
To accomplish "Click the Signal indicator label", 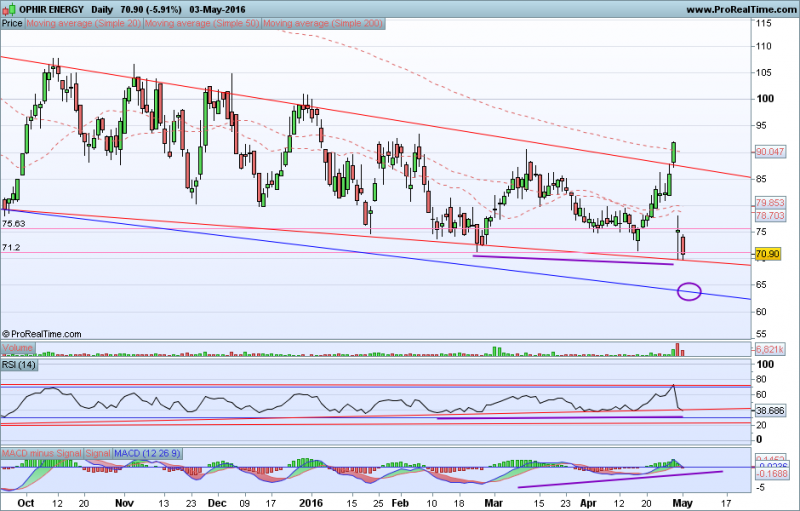I will [x=98, y=455].
